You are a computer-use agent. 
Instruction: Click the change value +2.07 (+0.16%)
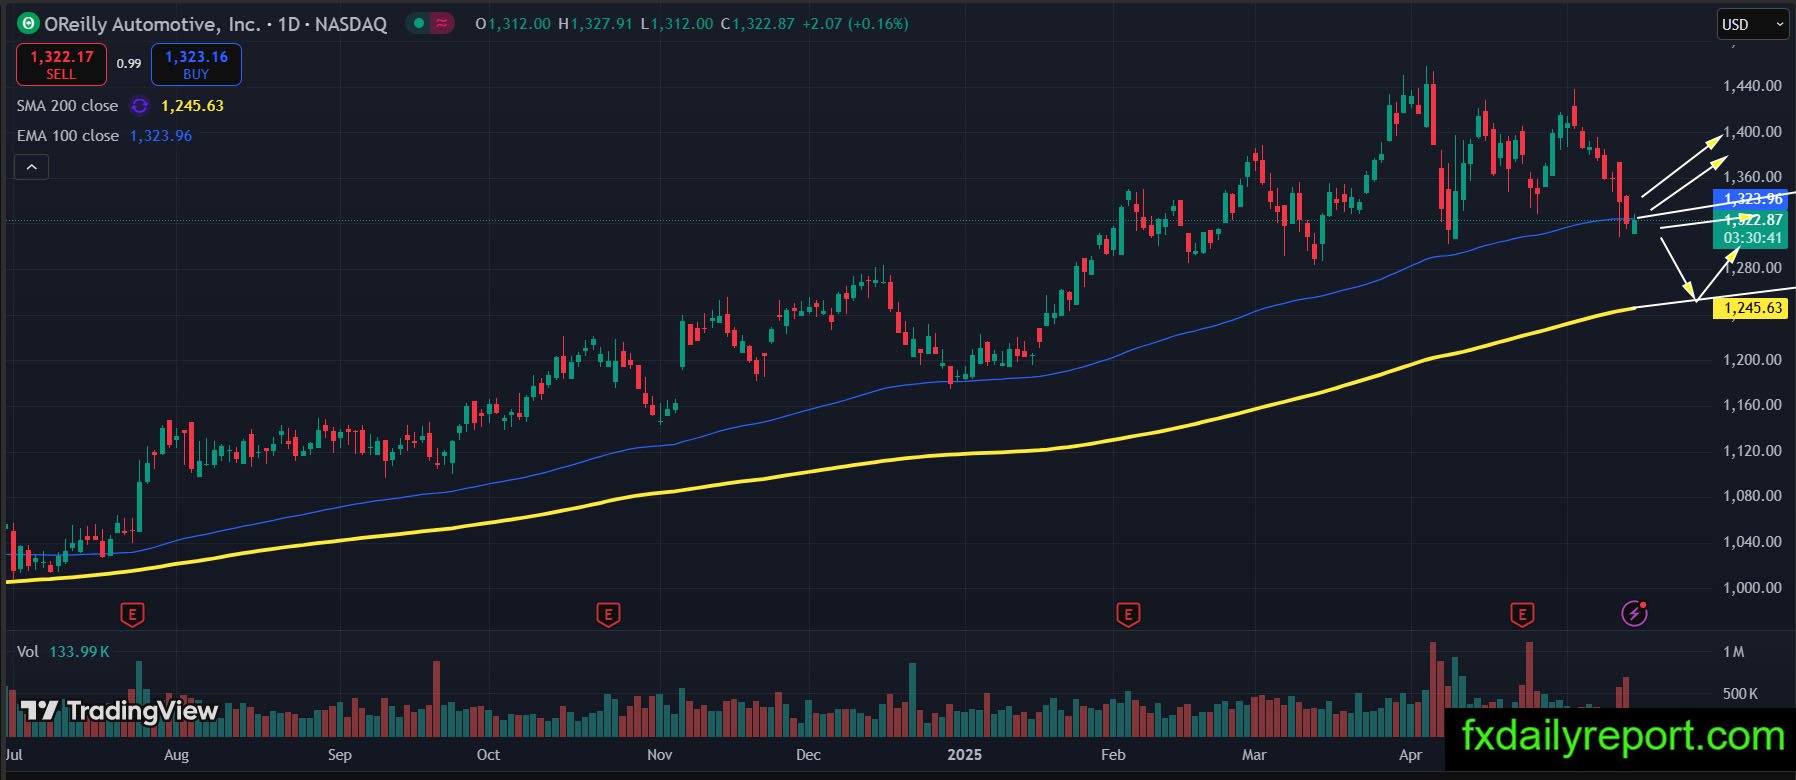855,24
